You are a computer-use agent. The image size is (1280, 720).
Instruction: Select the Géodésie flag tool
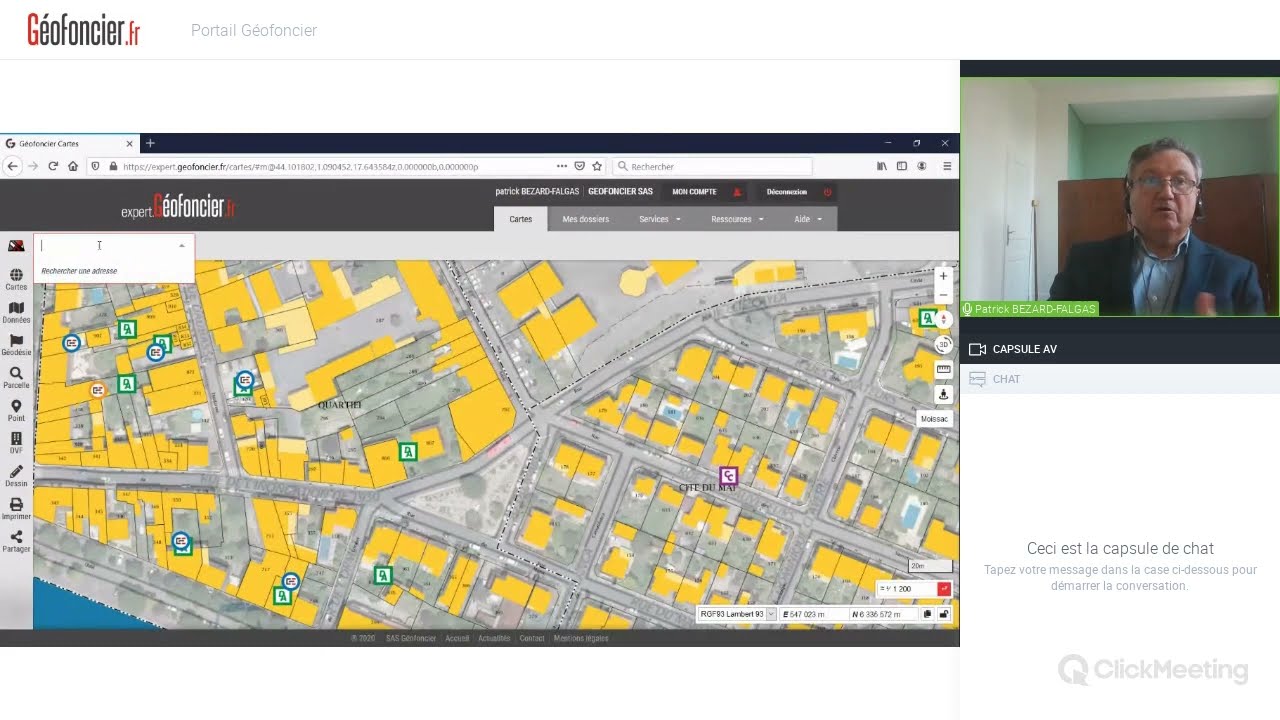click(x=16, y=345)
